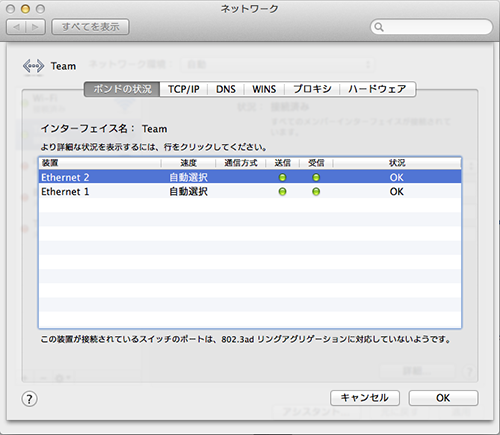Click 自動選択 speed for Ethernet 2

point(188,177)
